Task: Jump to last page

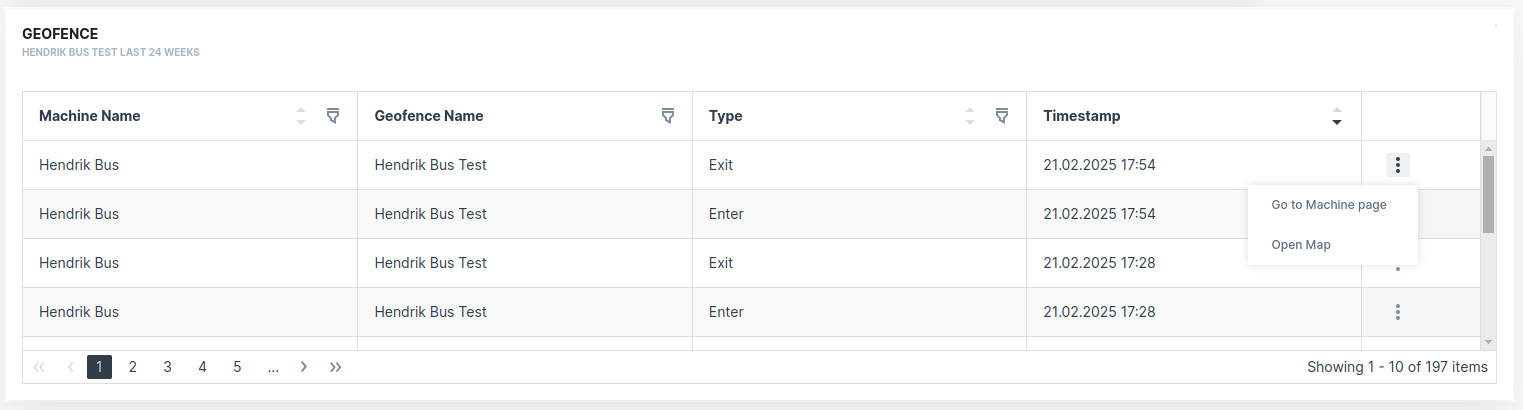Action: [336, 367]
